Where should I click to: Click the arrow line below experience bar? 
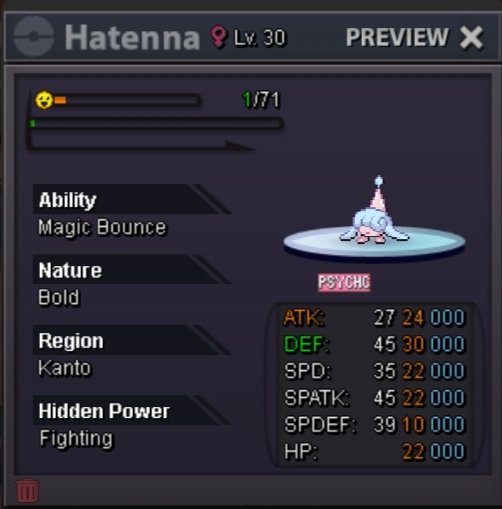tap(141, 144)
